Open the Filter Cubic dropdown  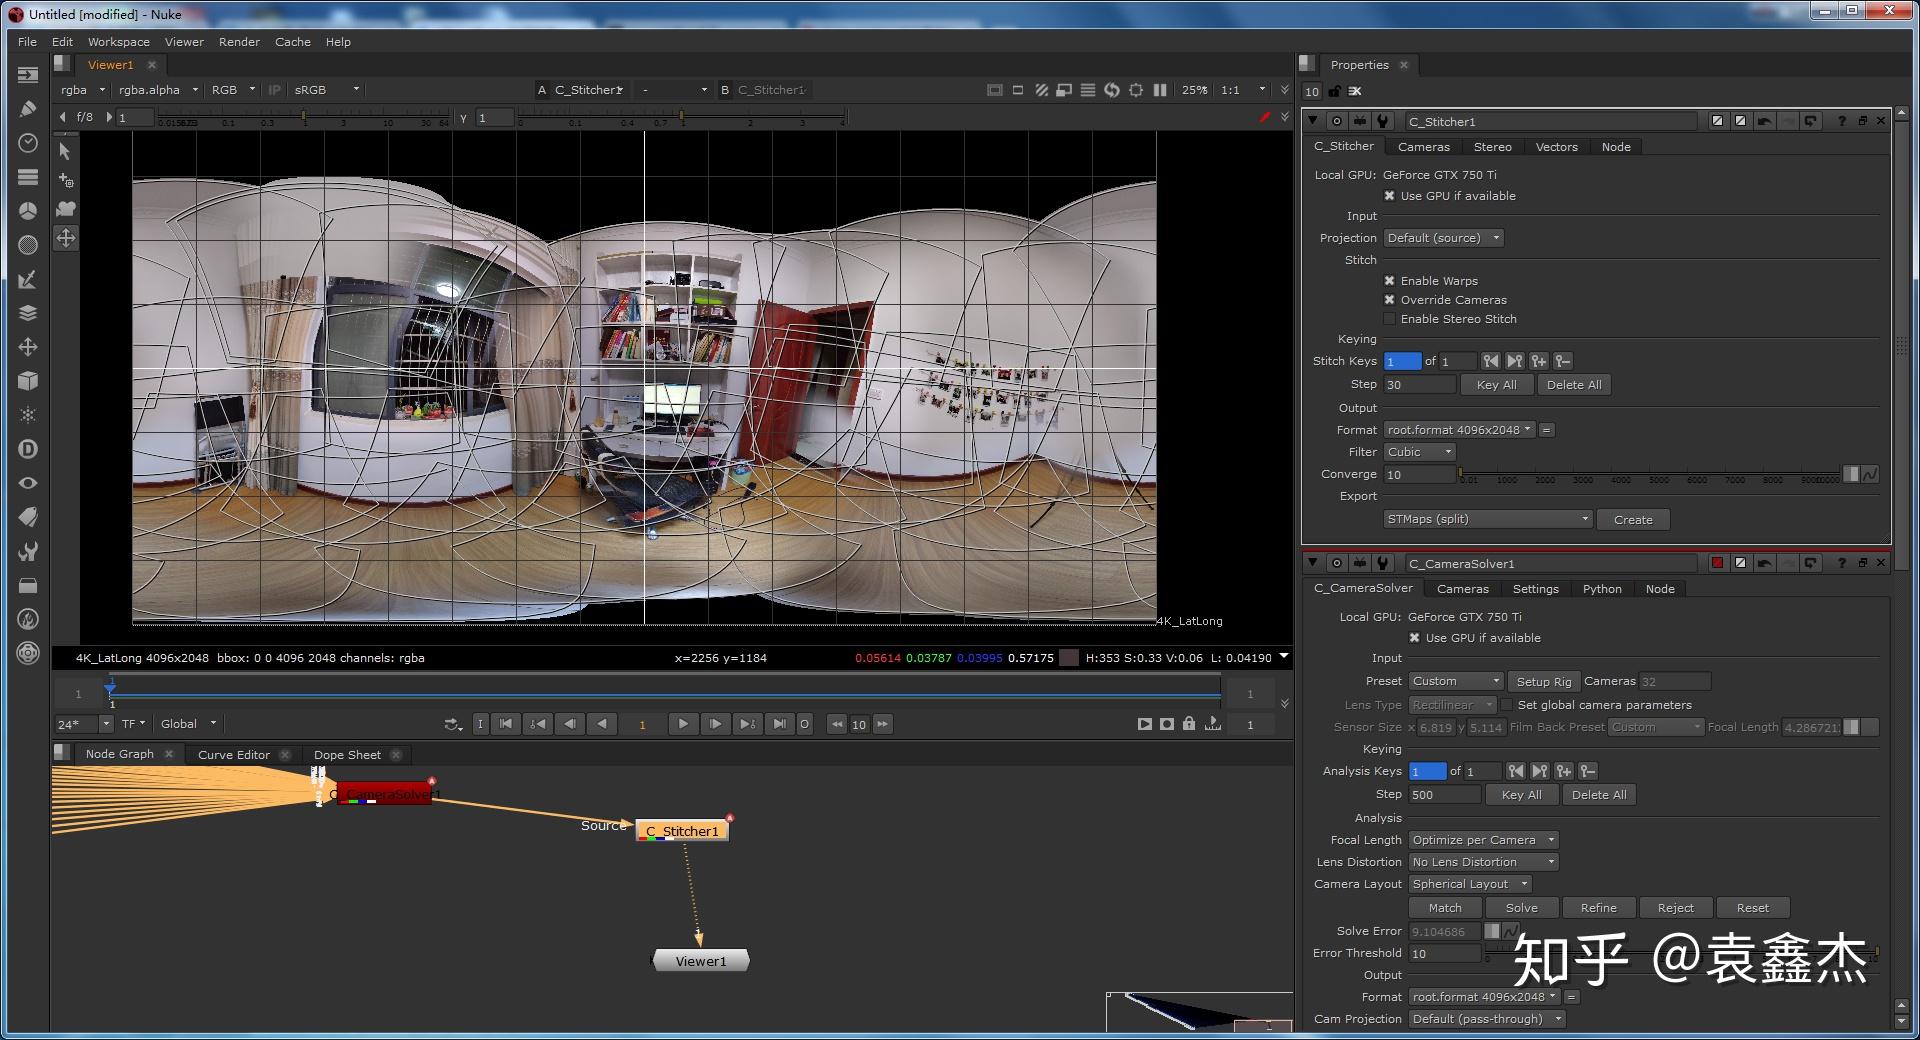pos(1419,452)
